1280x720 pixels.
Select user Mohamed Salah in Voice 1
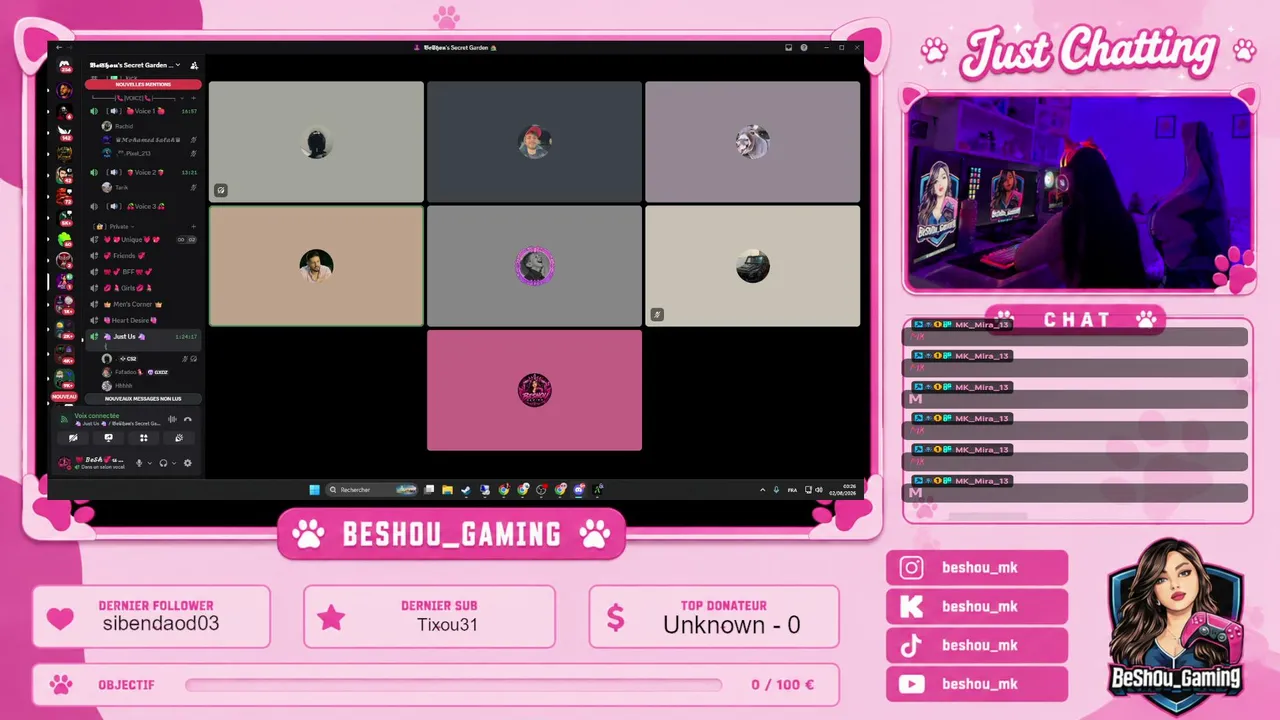[150, 140]
